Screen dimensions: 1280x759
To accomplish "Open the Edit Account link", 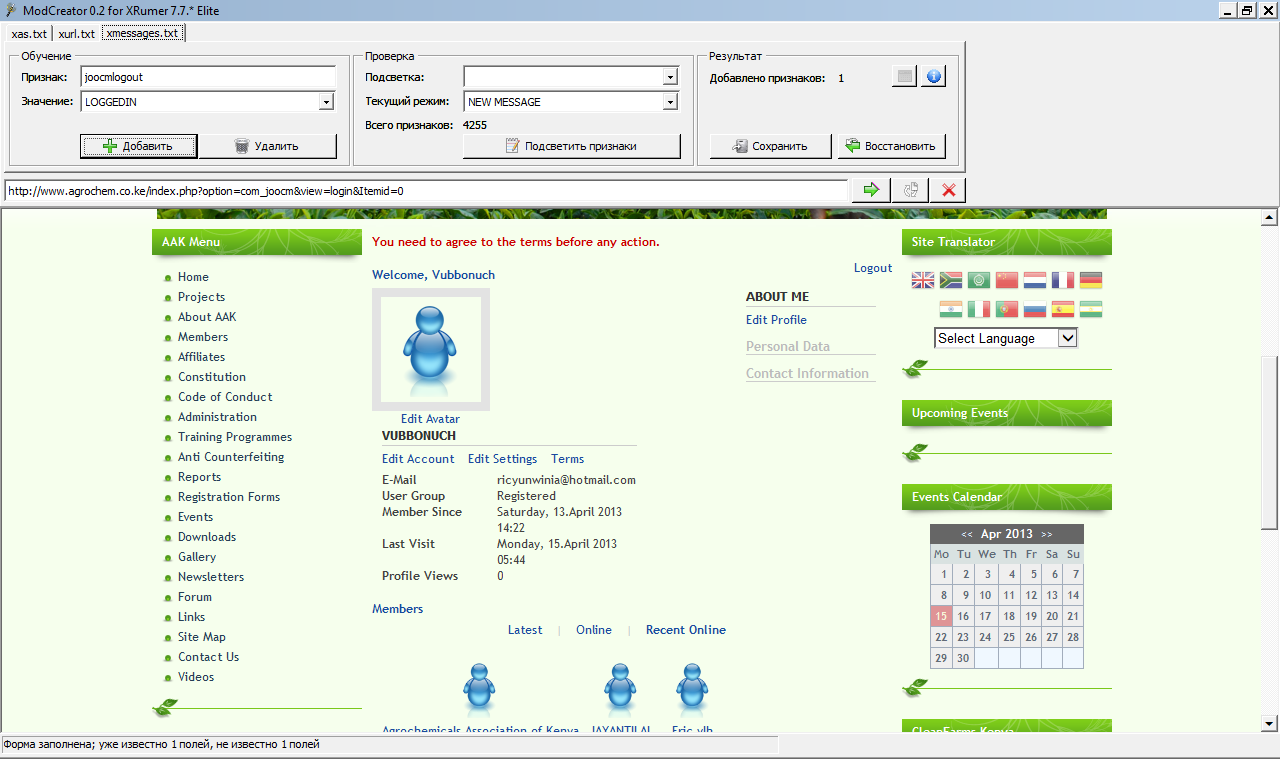I will click(x=418, y=459).
